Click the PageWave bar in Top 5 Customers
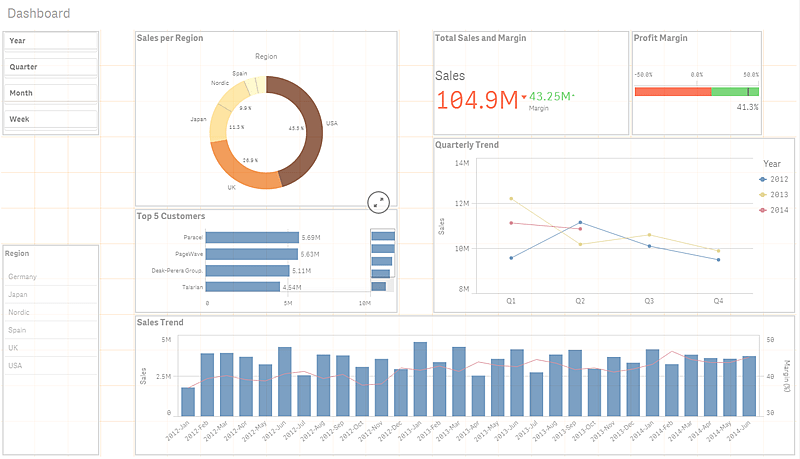The width and height of the screenshot is (800, 459). (x=253, y=254)
